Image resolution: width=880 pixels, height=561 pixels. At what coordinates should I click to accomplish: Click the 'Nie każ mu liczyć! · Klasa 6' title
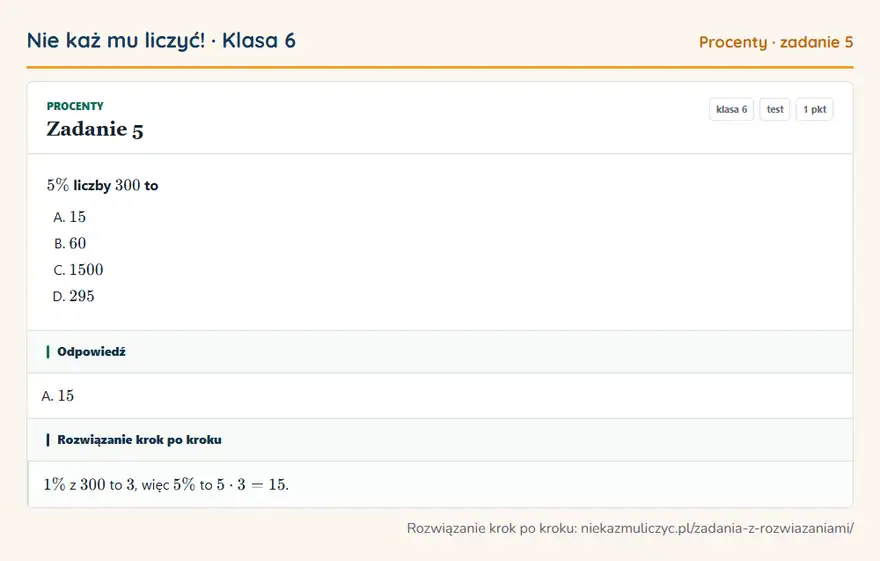[161, 40]
